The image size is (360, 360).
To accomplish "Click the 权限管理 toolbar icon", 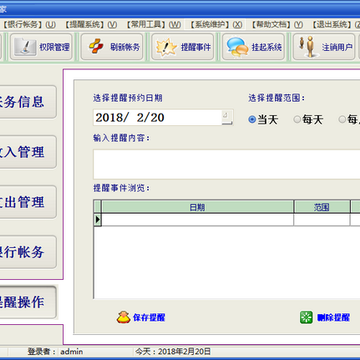I will coord(25,47).
